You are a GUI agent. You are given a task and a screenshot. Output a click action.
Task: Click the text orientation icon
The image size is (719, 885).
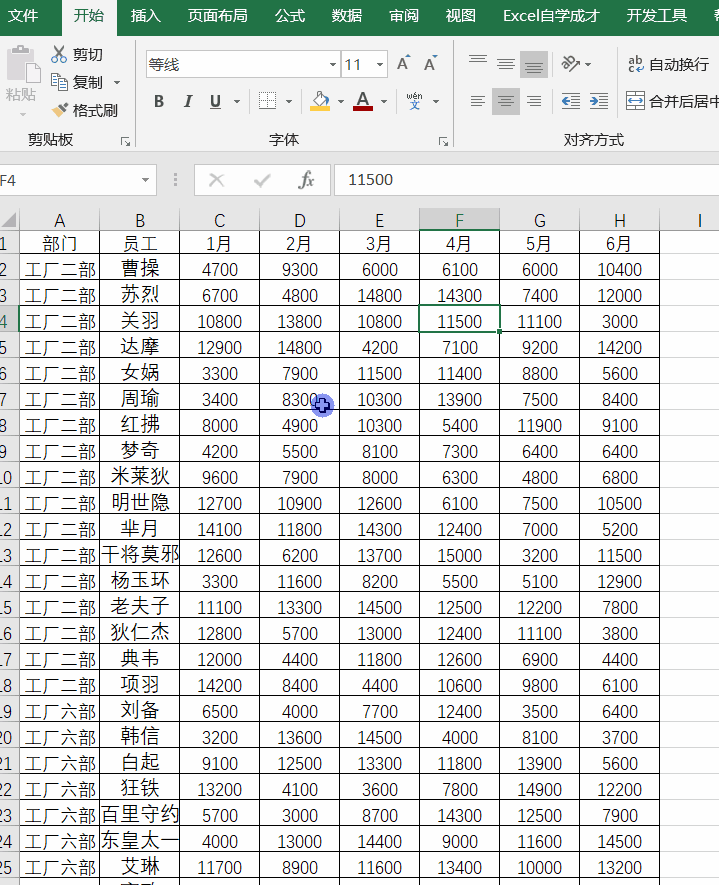(x=571, y=64)
